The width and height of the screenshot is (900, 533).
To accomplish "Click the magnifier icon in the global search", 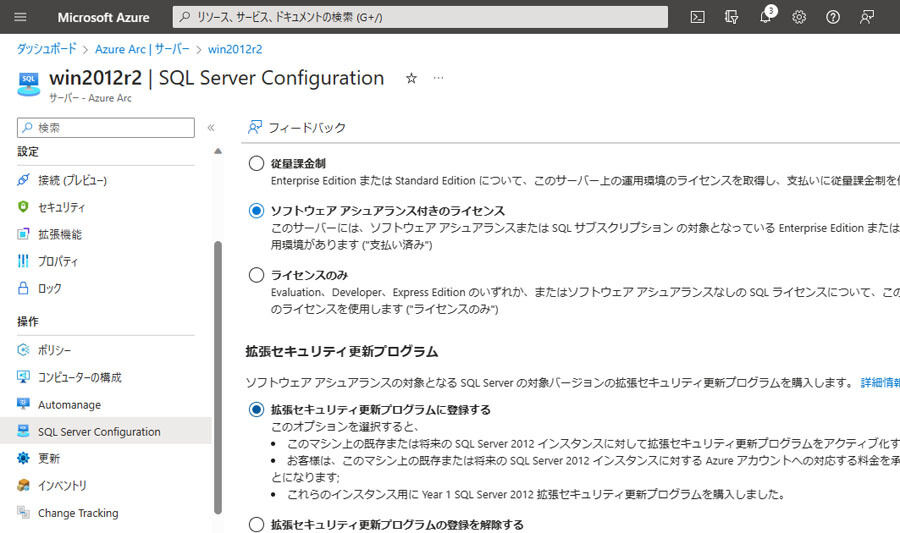I will 184,17.
